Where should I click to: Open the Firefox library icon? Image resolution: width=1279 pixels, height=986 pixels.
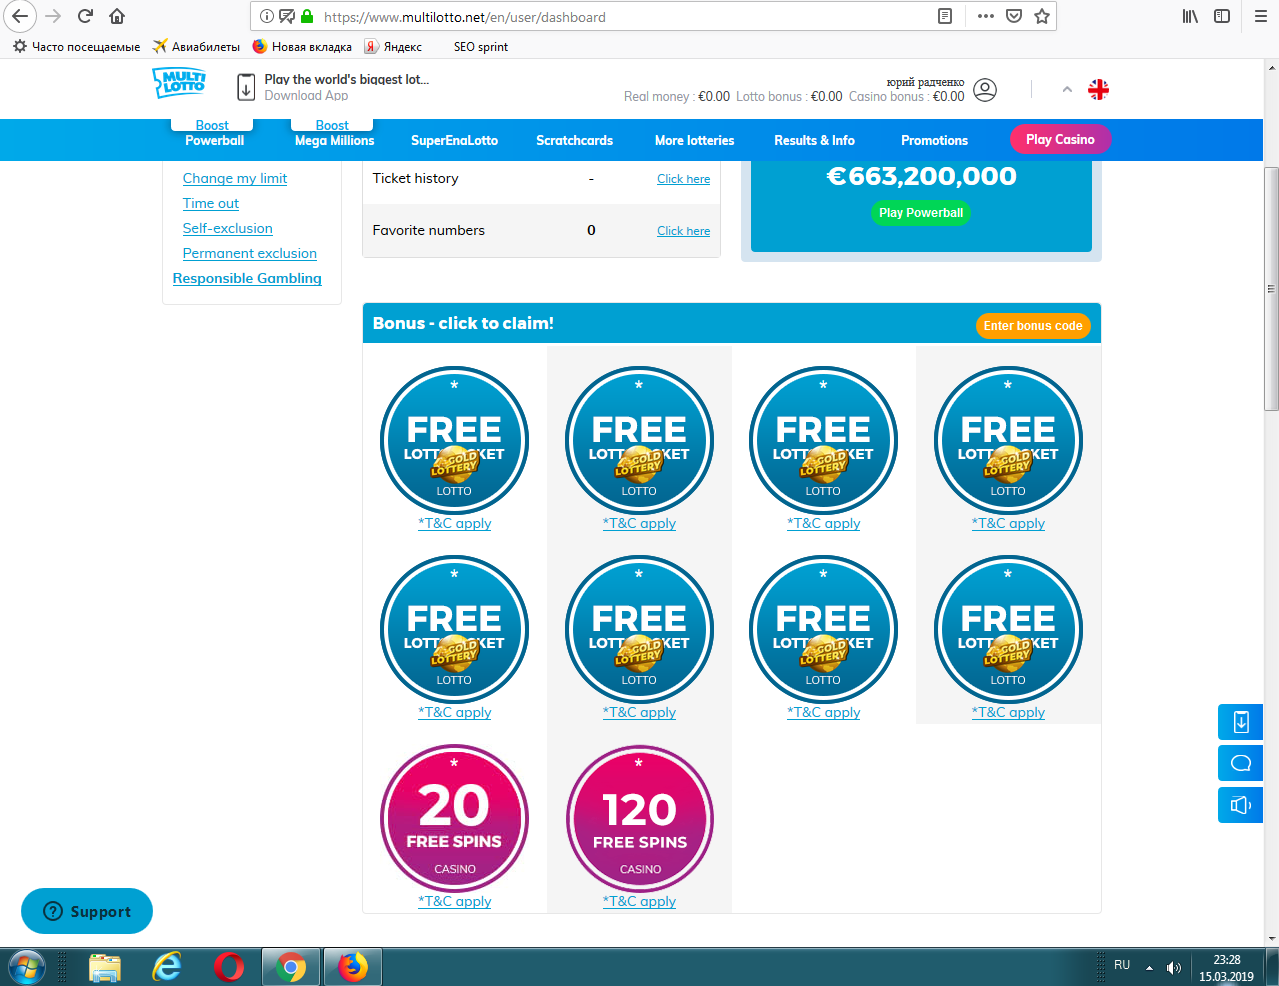[x=1190, y=16]
